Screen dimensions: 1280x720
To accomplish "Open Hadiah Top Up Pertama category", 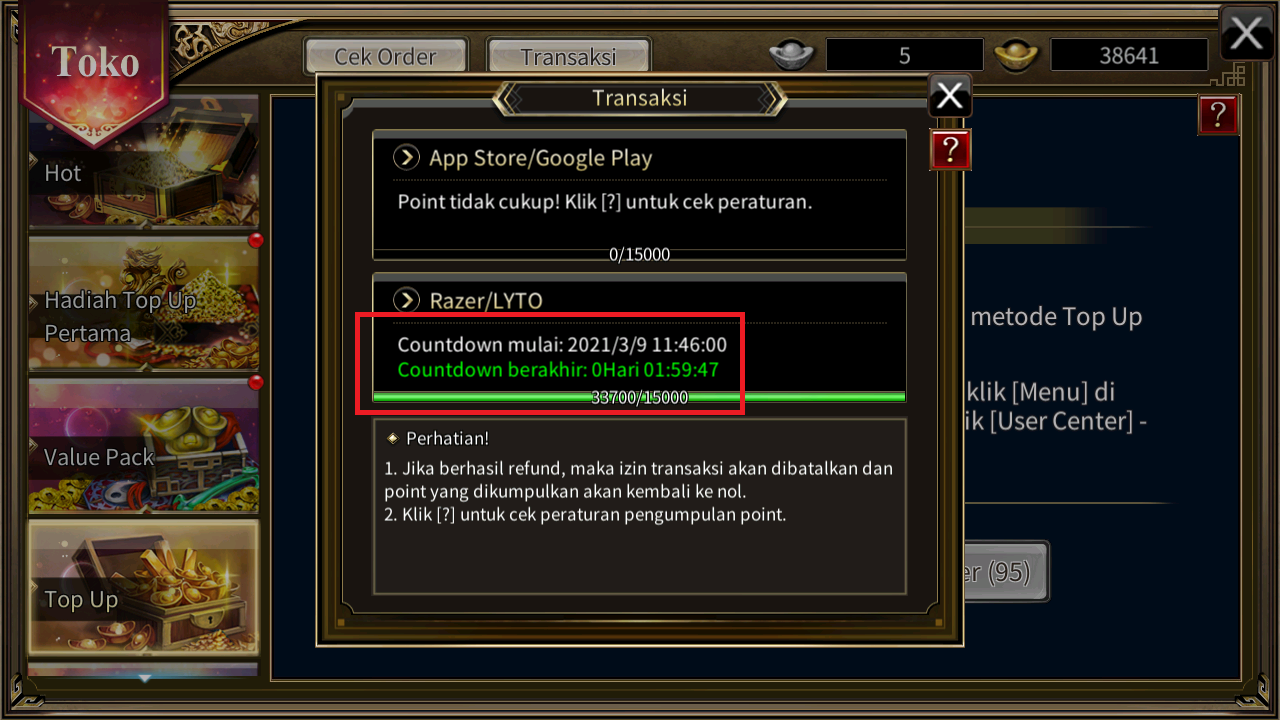I will (144, 303).
